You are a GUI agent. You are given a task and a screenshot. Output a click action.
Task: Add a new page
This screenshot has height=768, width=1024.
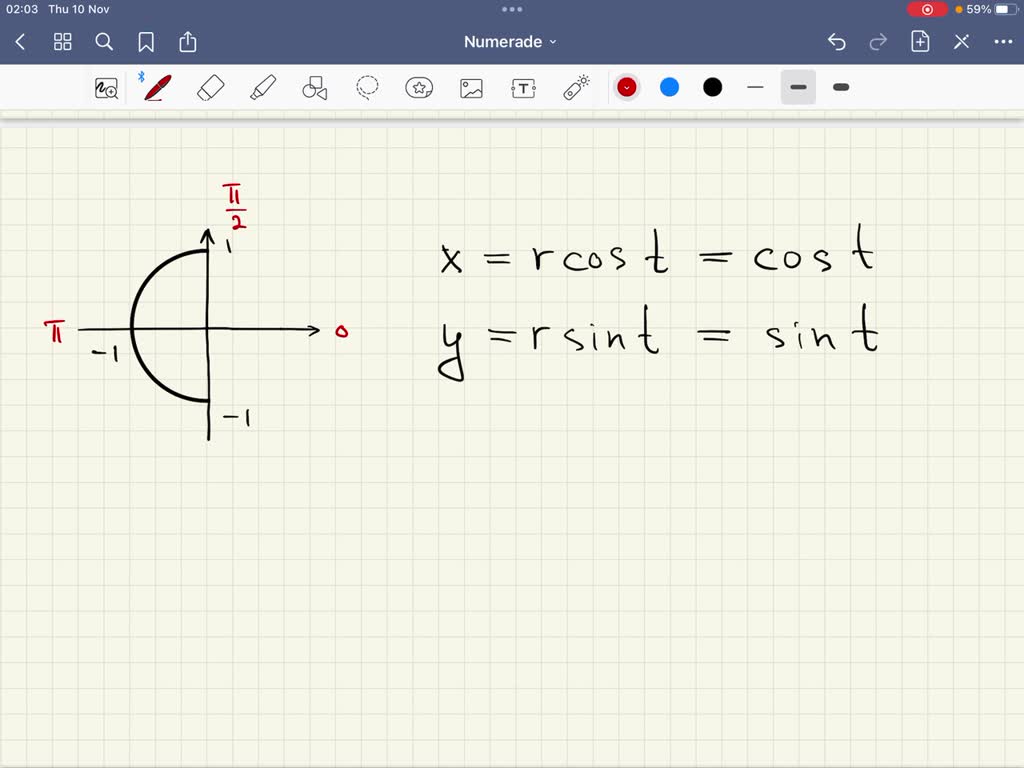(919, 41)
